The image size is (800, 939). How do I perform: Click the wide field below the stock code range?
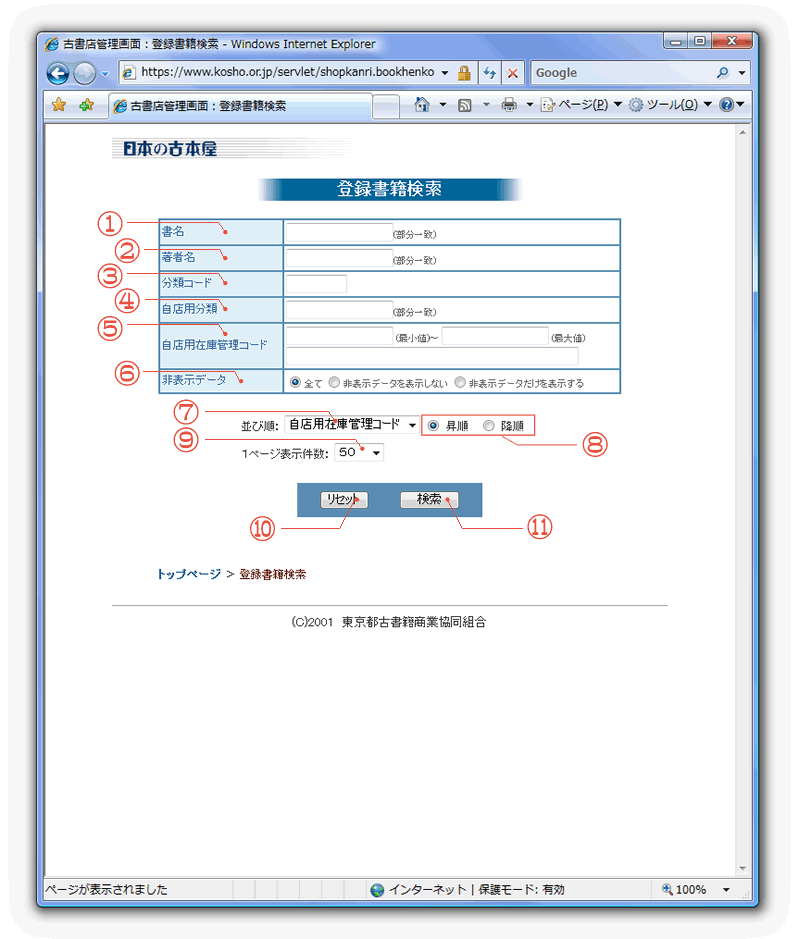[x=432, y=356]
